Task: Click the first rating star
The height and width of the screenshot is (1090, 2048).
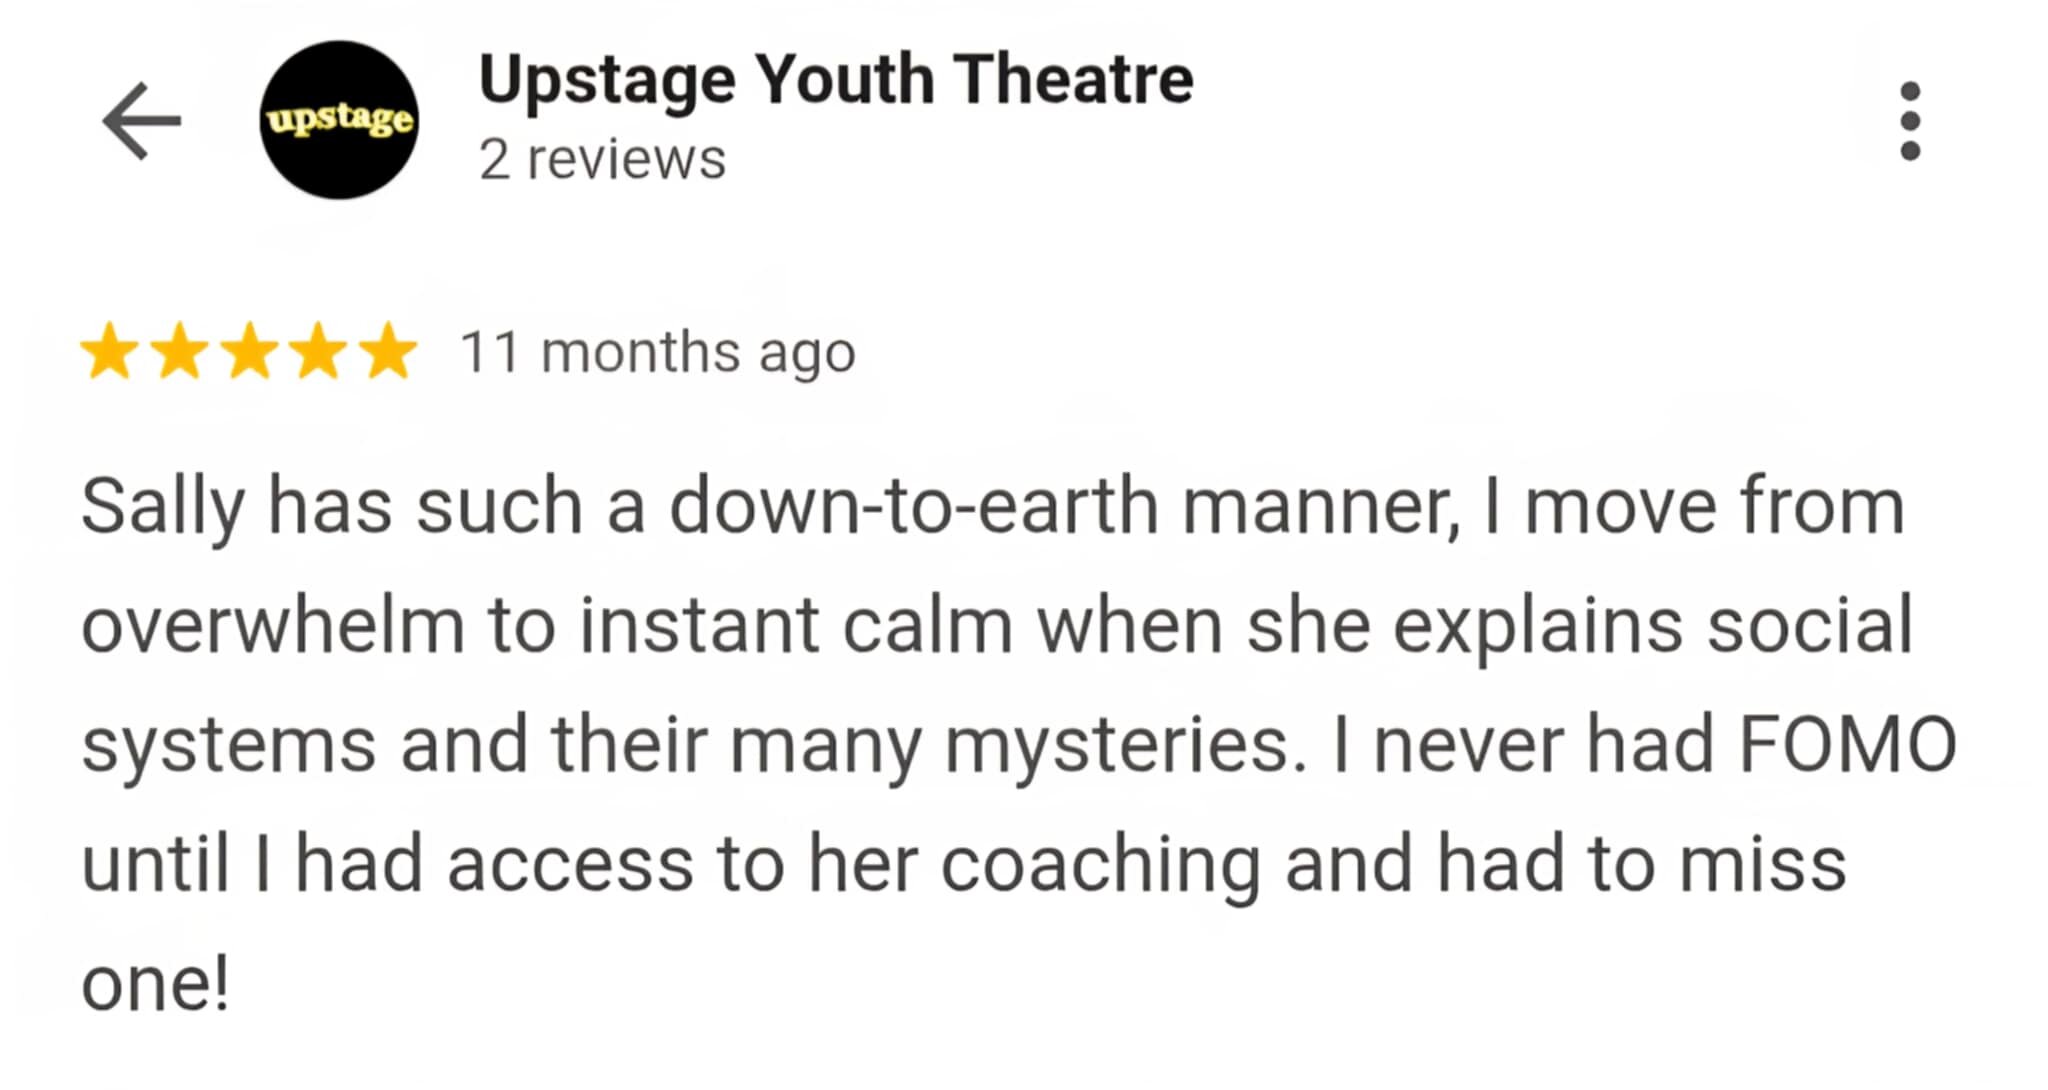Action: point(110,353)
